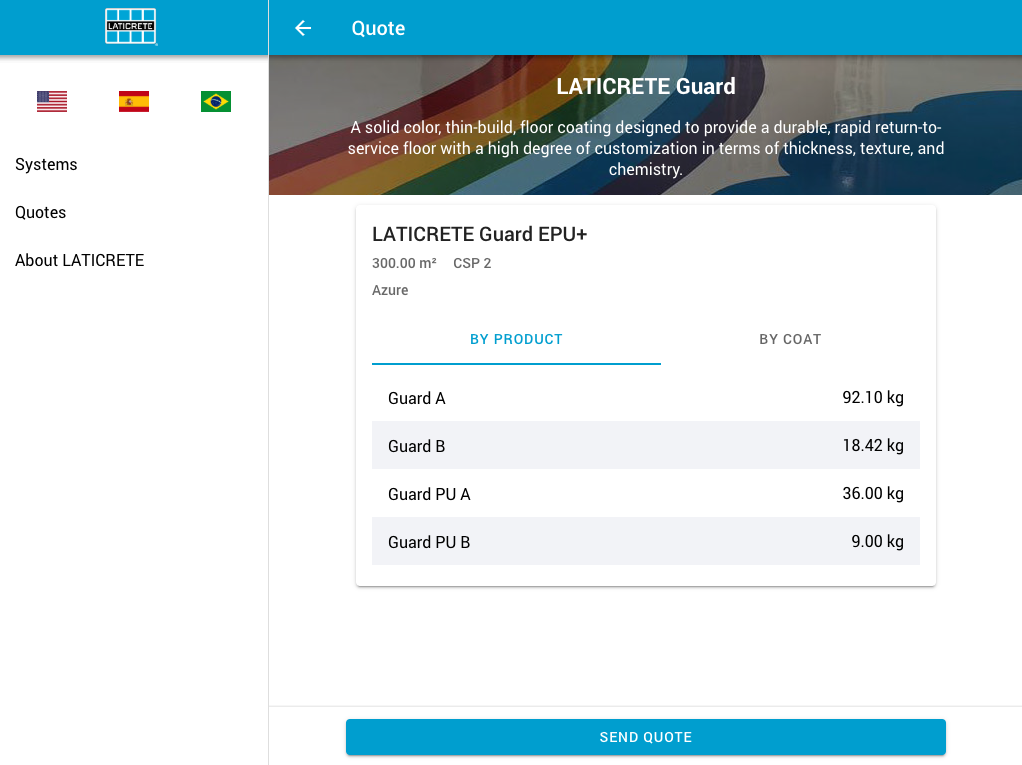
Task: Switch language with the US flag
Action: tap(52, 101)
